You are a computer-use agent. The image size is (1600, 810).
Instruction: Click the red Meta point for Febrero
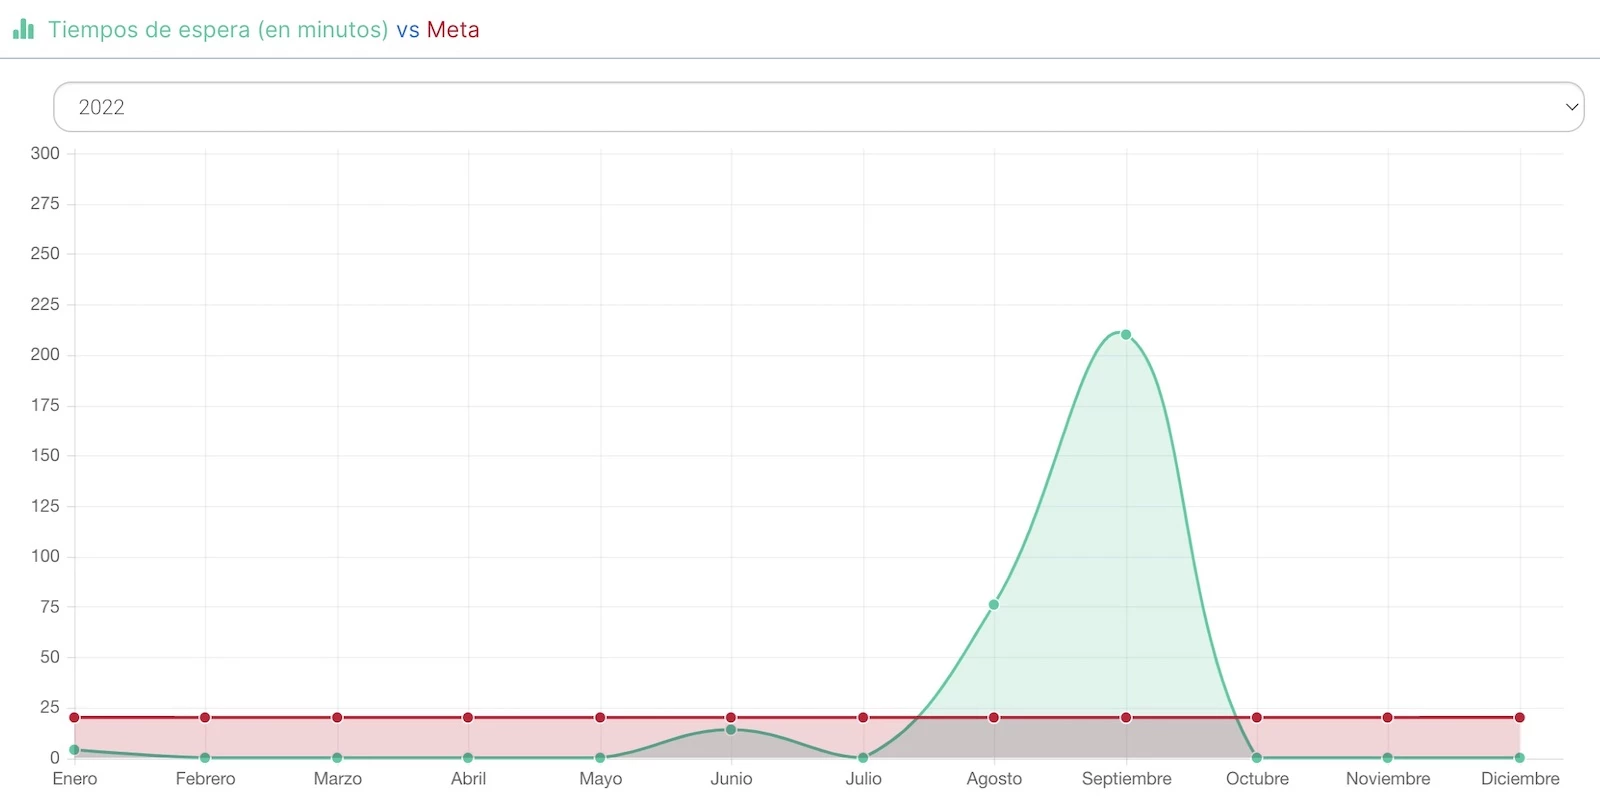coord(205,718)
